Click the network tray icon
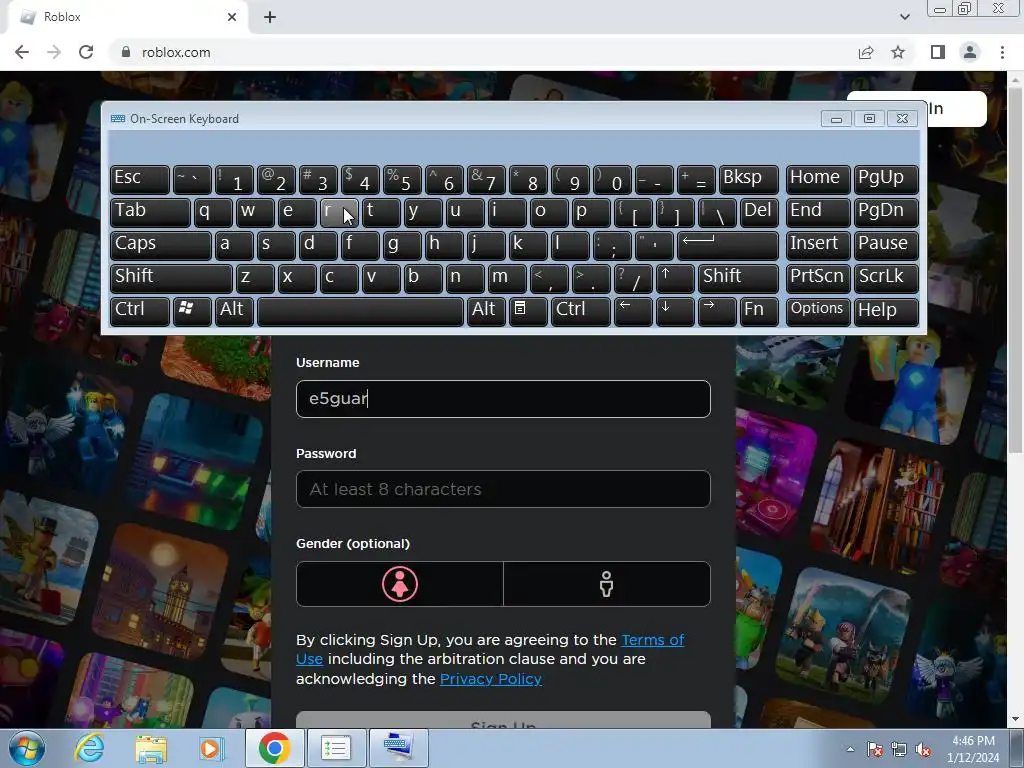1024x768 pixels. pyautogui.click(x=899, y=750)
